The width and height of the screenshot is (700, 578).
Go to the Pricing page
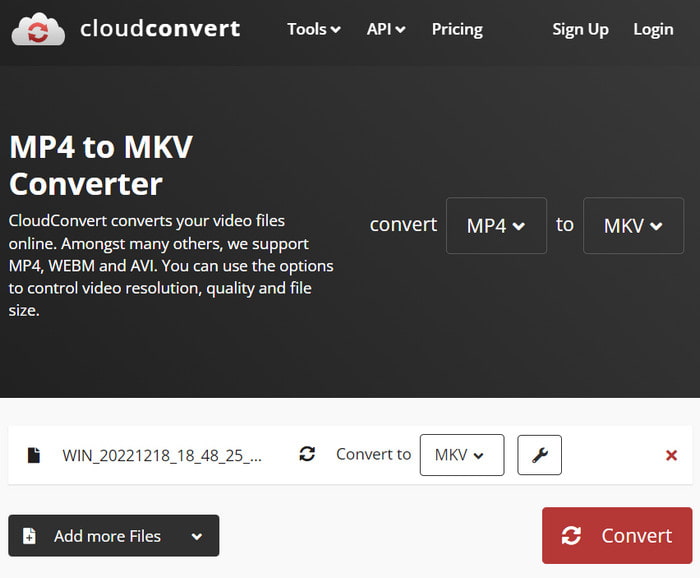[457, 29]
